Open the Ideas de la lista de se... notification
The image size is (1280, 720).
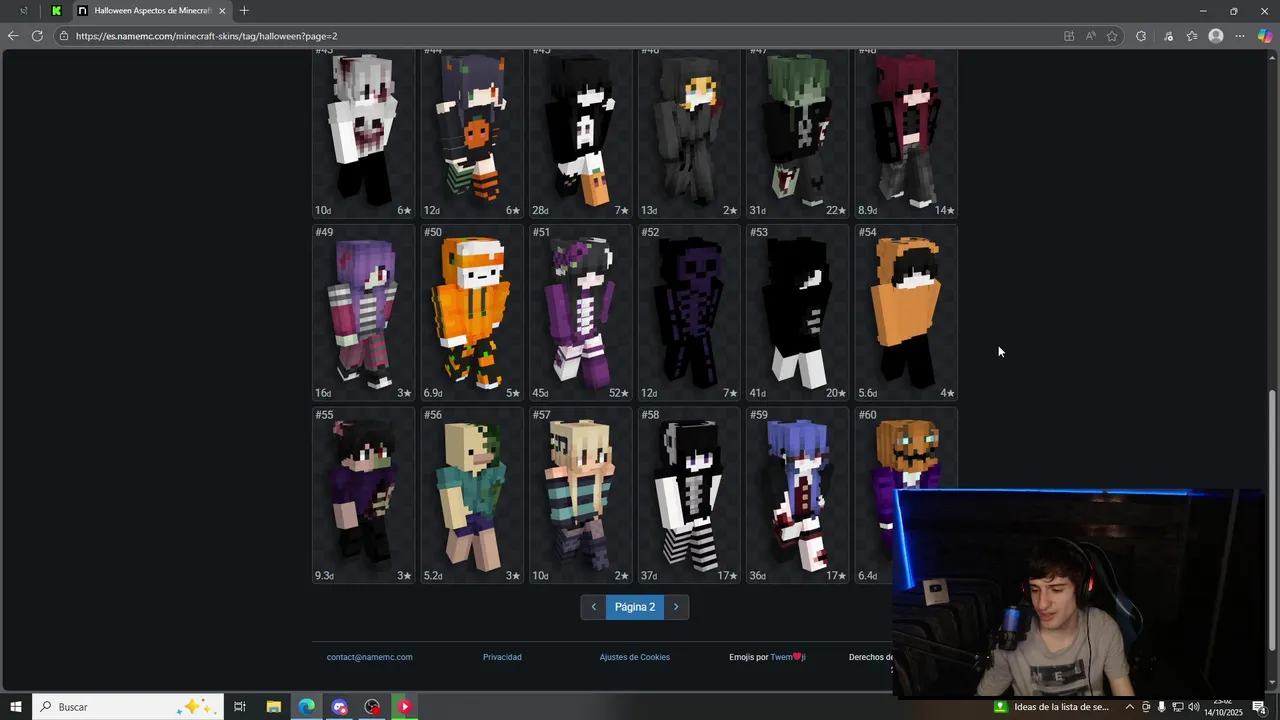(1052, 707)
